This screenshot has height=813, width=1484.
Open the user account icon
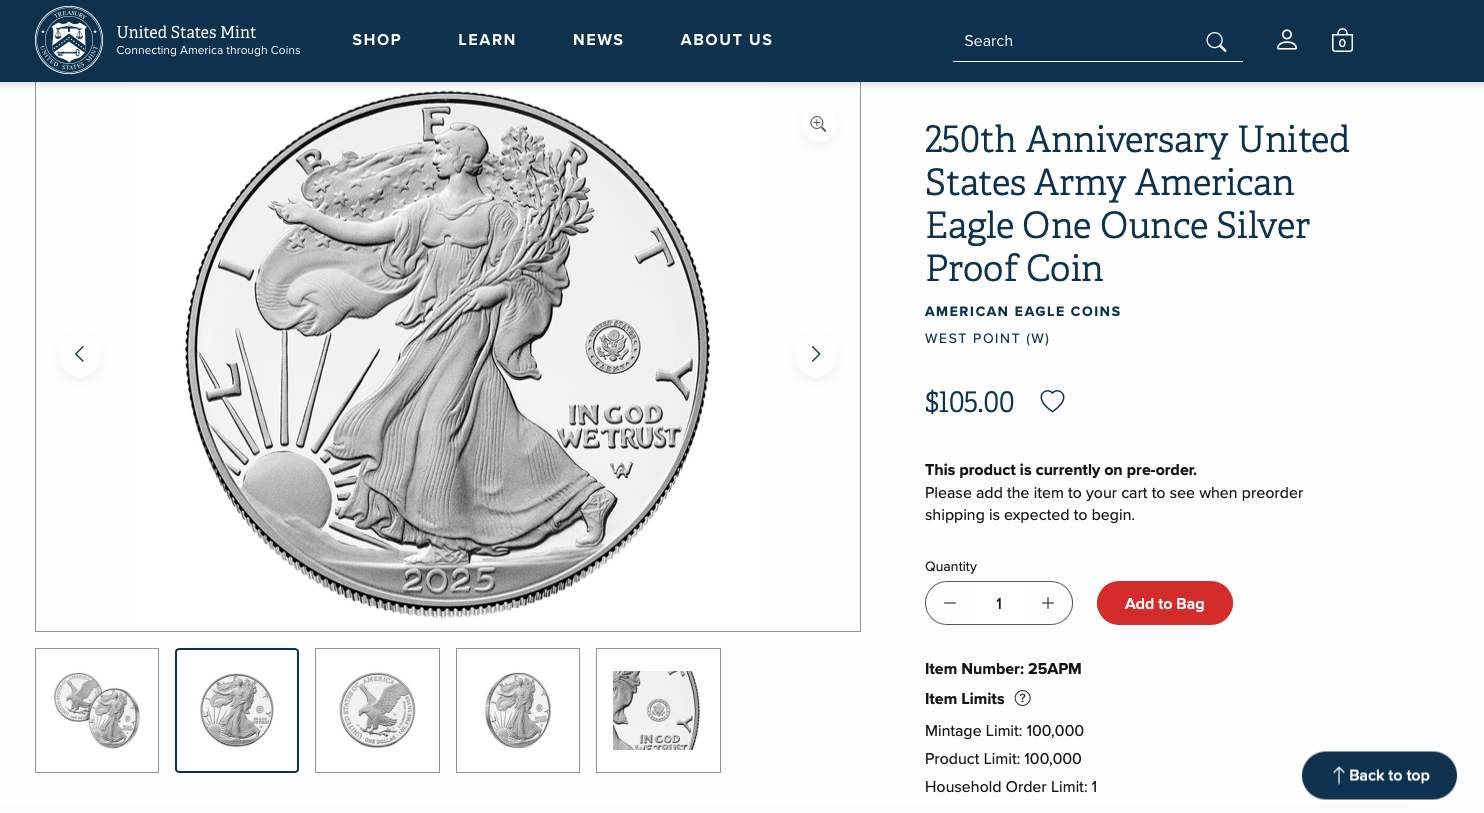pyautogui.click(x=1287, y=40)
